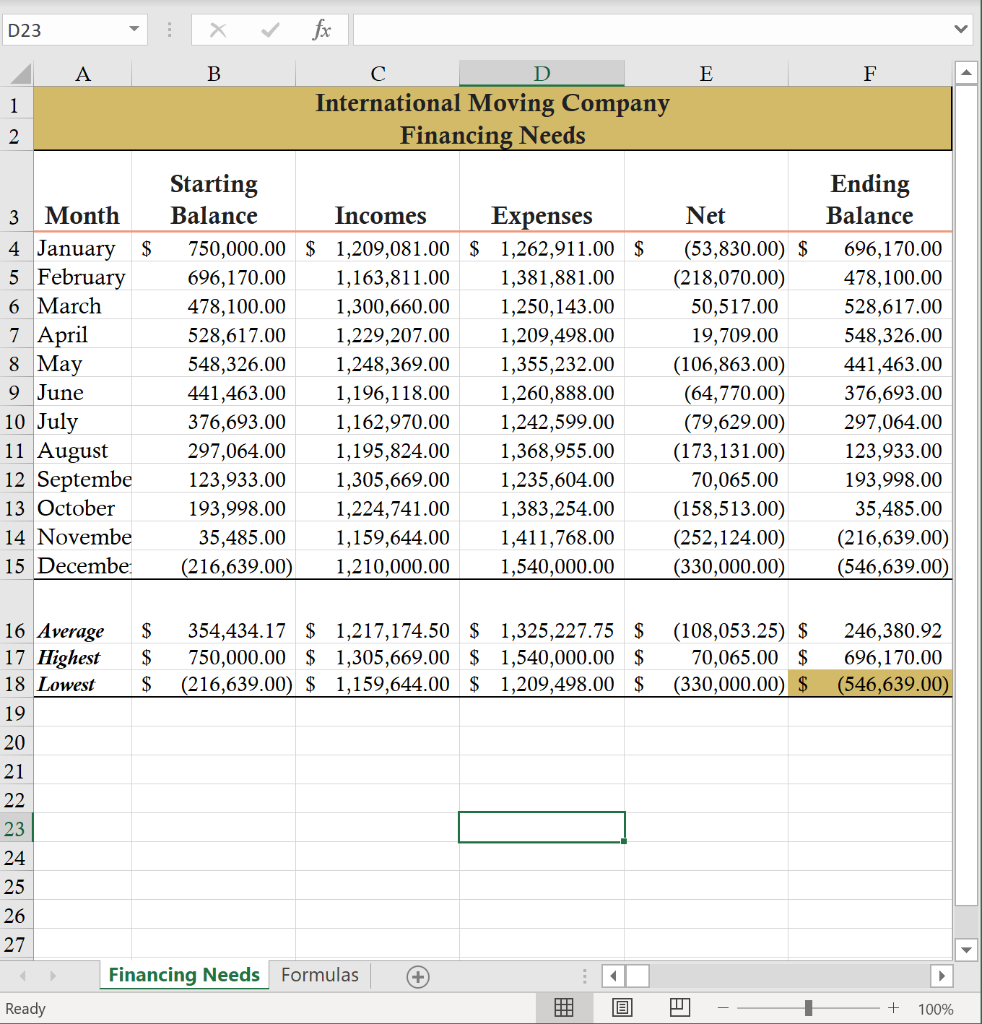Click the Zoom Out minus icon
The height and width of the screenshot is (1024, 982).
[x=722, y=1008]
